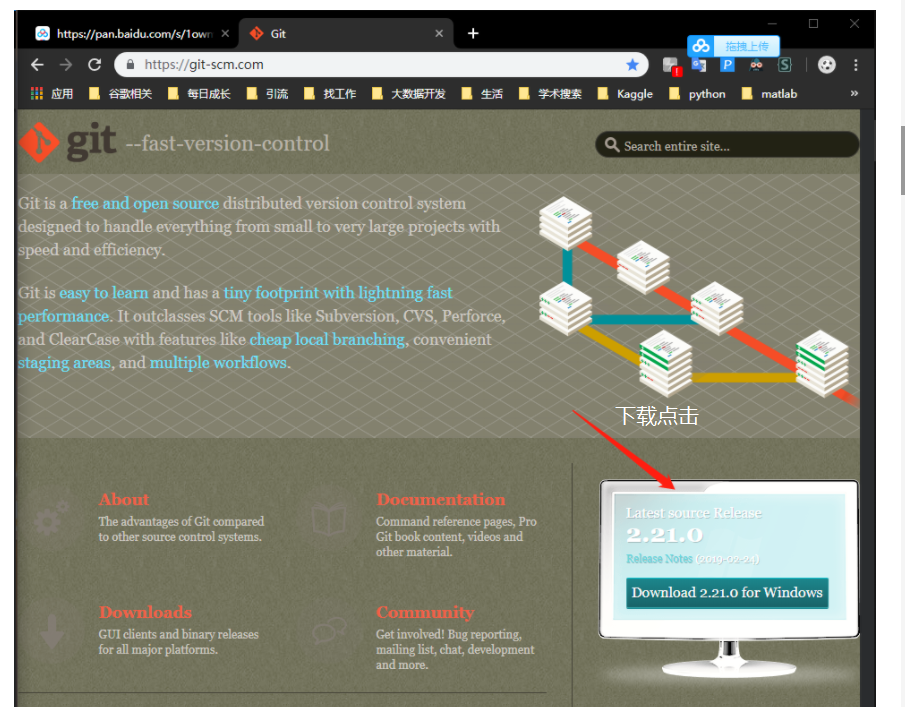The height and width of the screenshot is (707, 905).
Task: Follow the easy to learn link
Action: (x=104, y=293)
